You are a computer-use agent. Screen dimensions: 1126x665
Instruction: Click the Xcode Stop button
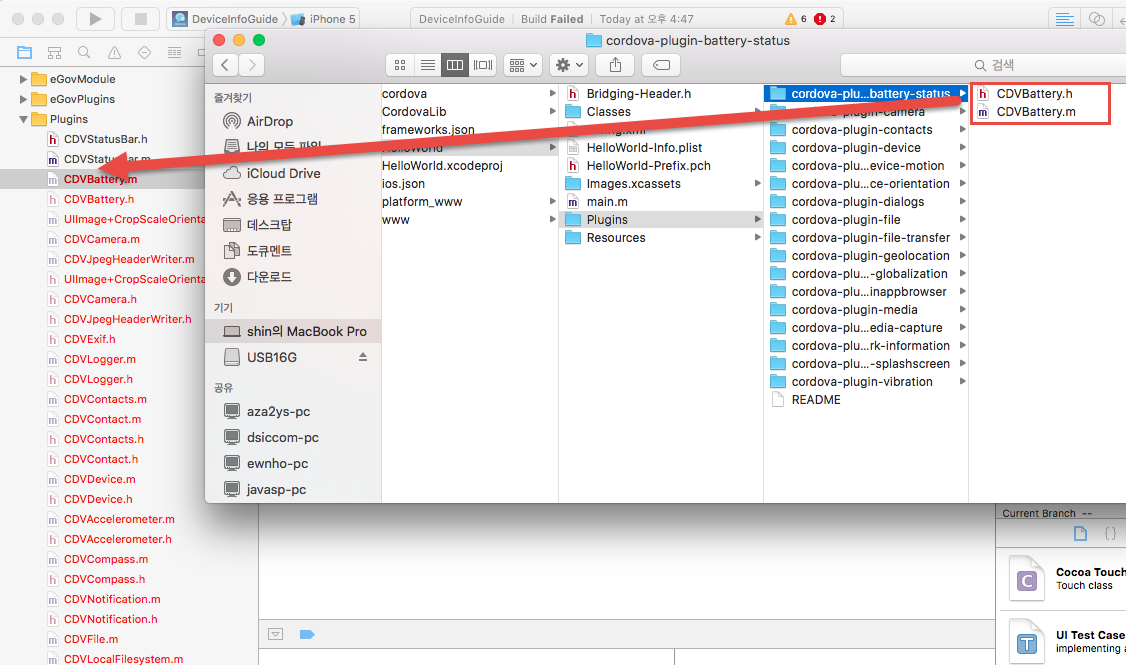point(140,19)
